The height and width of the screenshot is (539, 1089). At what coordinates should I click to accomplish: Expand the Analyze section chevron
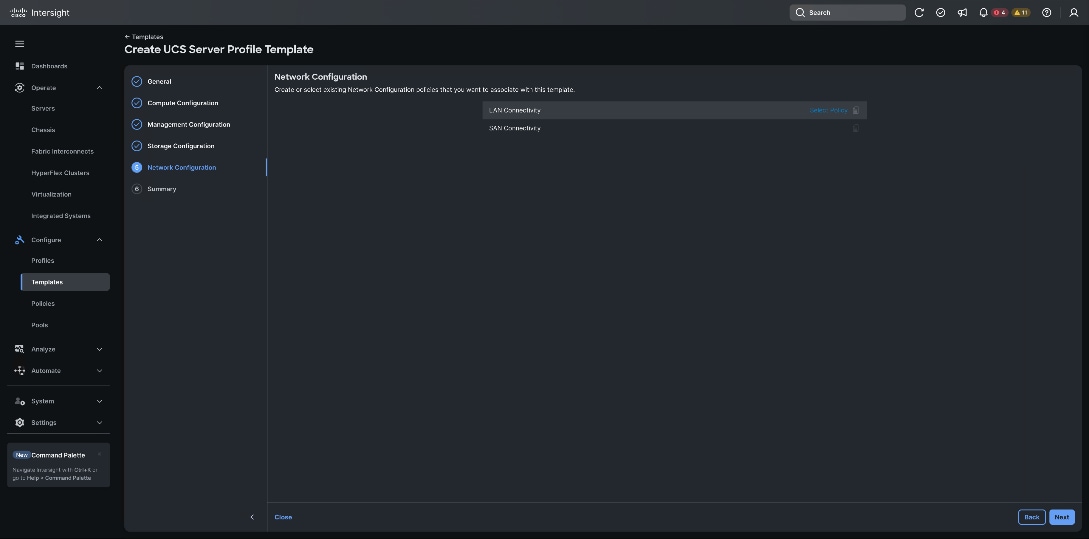[x=99, y=349]
